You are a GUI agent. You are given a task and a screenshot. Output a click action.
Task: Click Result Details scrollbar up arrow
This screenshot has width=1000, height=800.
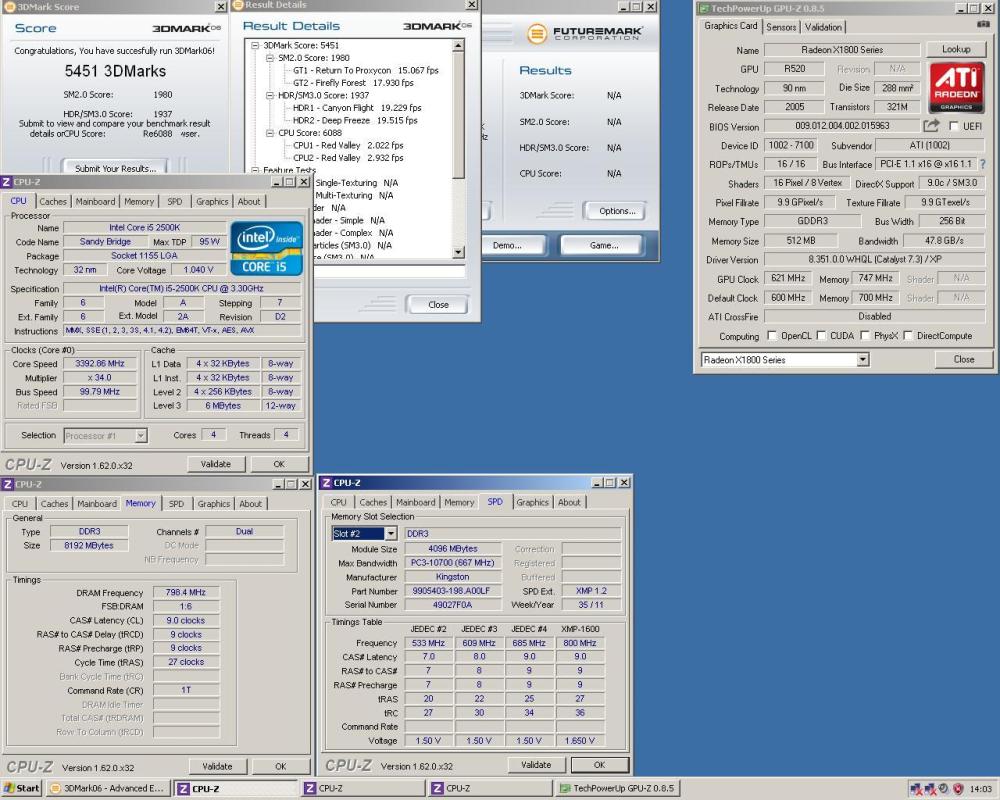point(459,46)
